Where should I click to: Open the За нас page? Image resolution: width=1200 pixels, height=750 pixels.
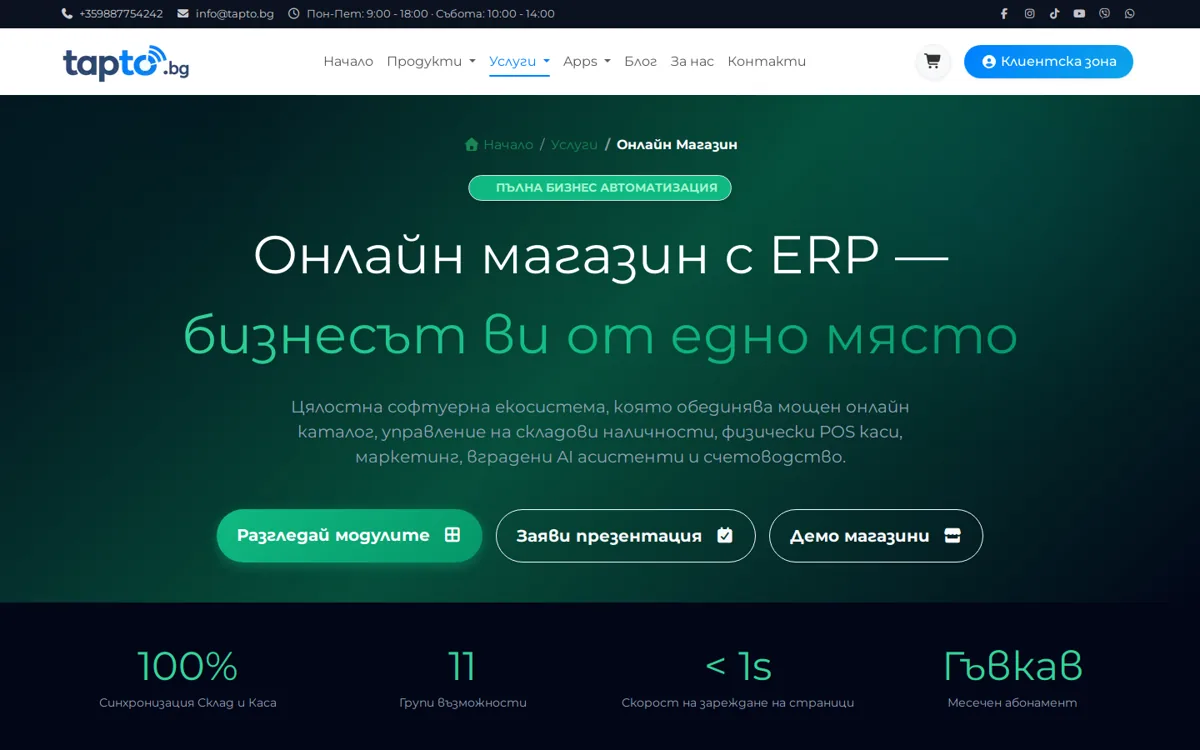pos(692,61)
